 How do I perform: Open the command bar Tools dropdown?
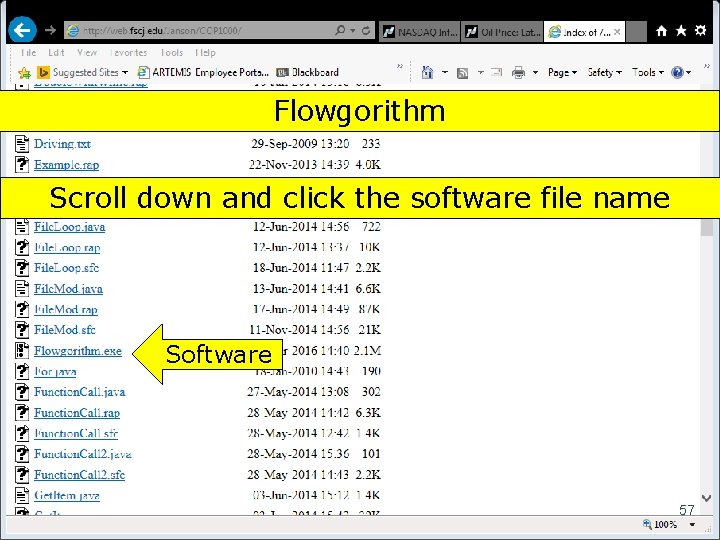[x=647, y=73]
